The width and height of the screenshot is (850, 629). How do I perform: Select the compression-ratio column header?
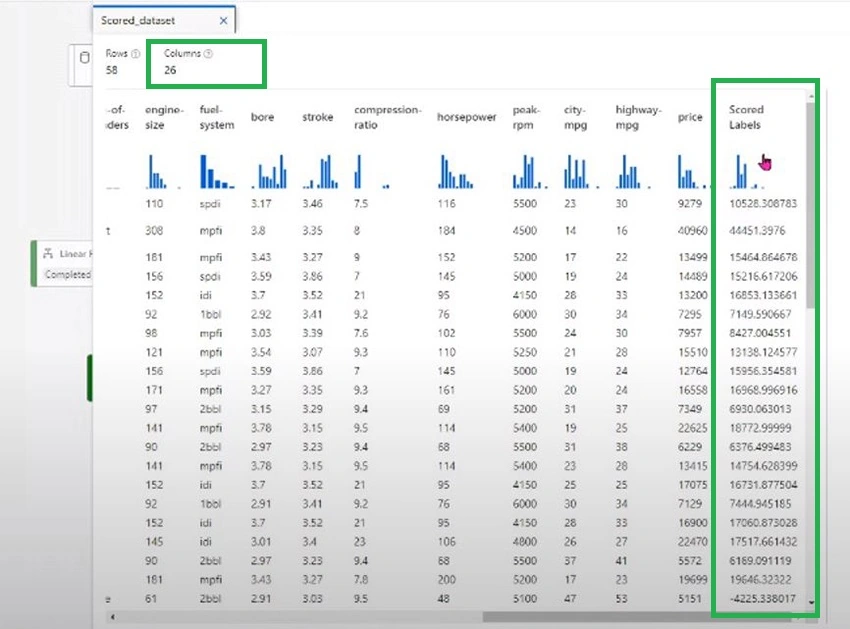387,117
